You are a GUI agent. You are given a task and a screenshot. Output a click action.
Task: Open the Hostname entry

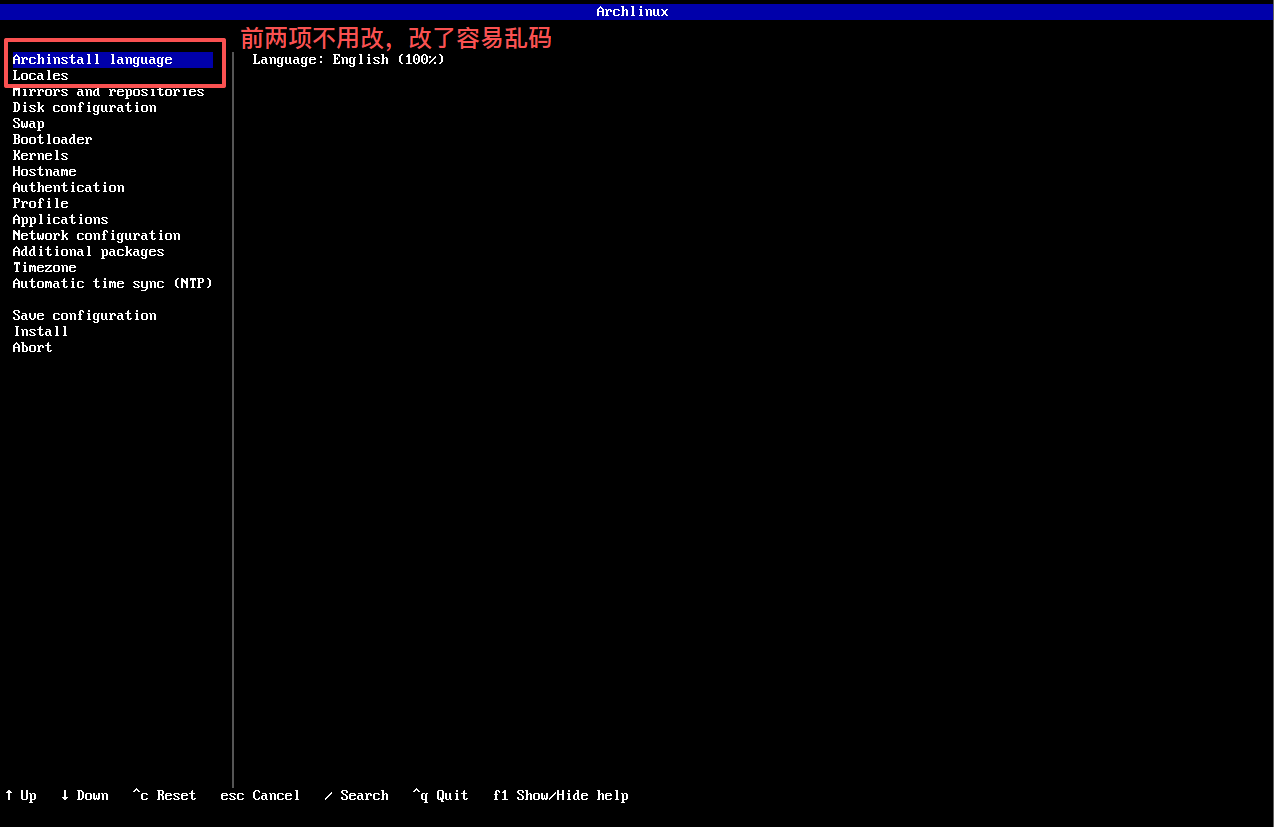pos(44,172)
